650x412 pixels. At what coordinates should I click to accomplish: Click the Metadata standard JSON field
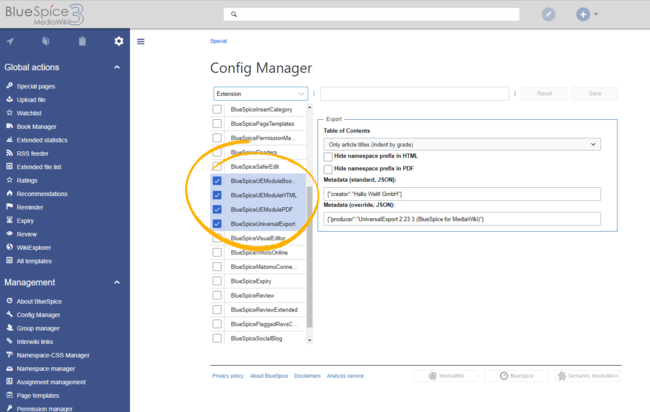(462, 194)
